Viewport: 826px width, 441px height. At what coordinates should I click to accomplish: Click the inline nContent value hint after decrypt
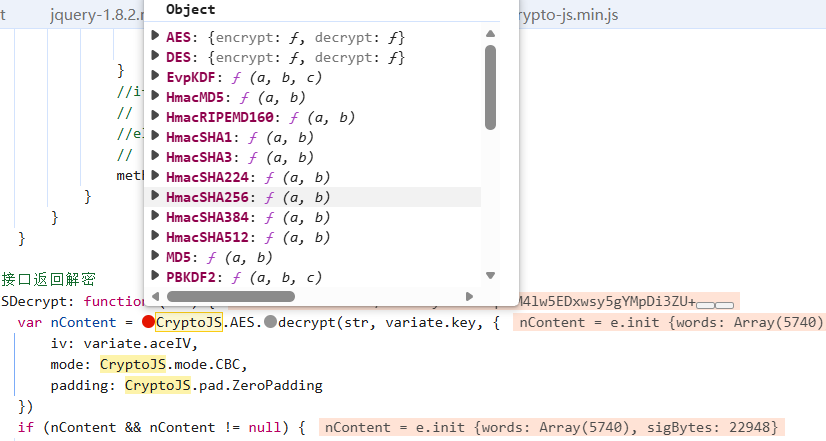point(670,322)
